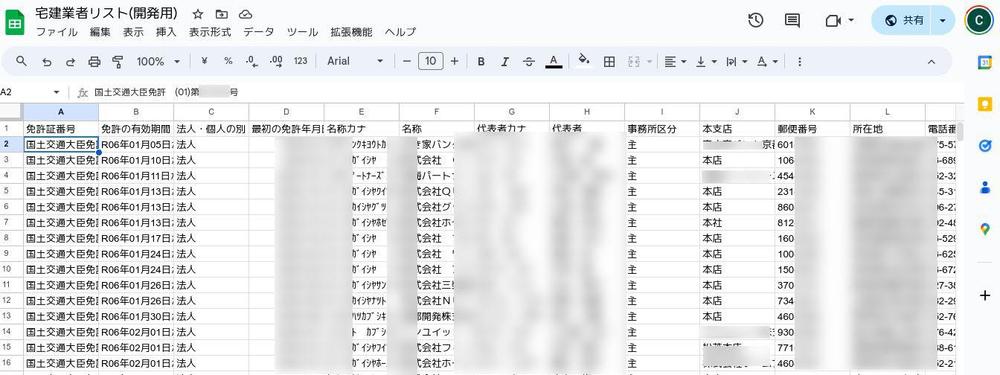The height and width of the screenshot is (375, 1000).
Task: Activate the paint format tool
Action: [x=118, y=61]
